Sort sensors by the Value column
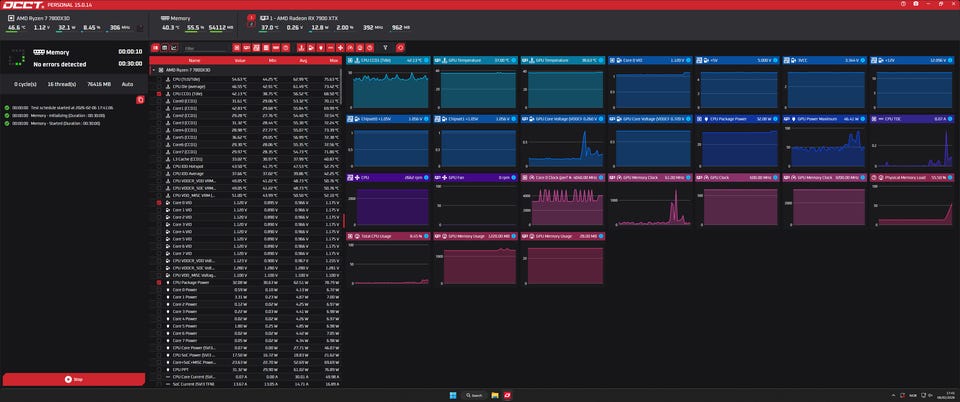 [x=239, y=60]
